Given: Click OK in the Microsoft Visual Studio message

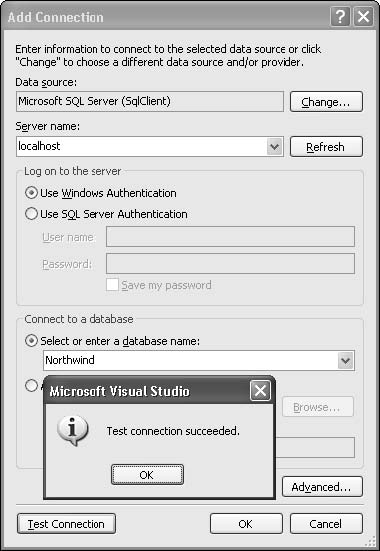Looking at the screenshot, I should [x=147, y=475].
